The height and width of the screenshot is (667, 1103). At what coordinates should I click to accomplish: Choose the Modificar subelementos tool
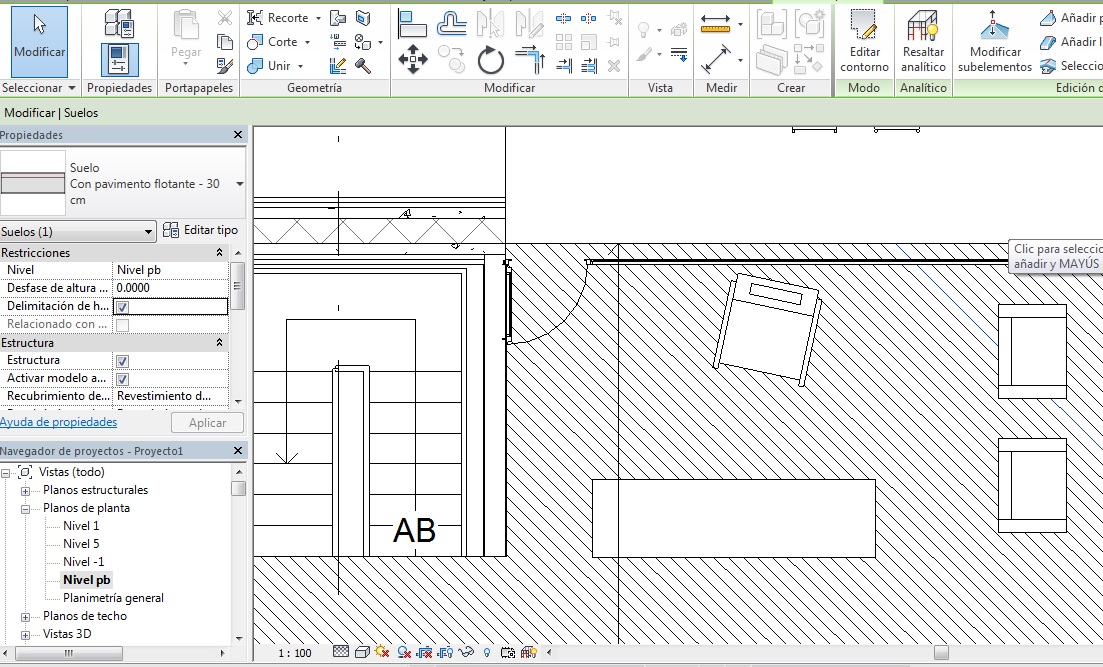[x=994, y=40]
